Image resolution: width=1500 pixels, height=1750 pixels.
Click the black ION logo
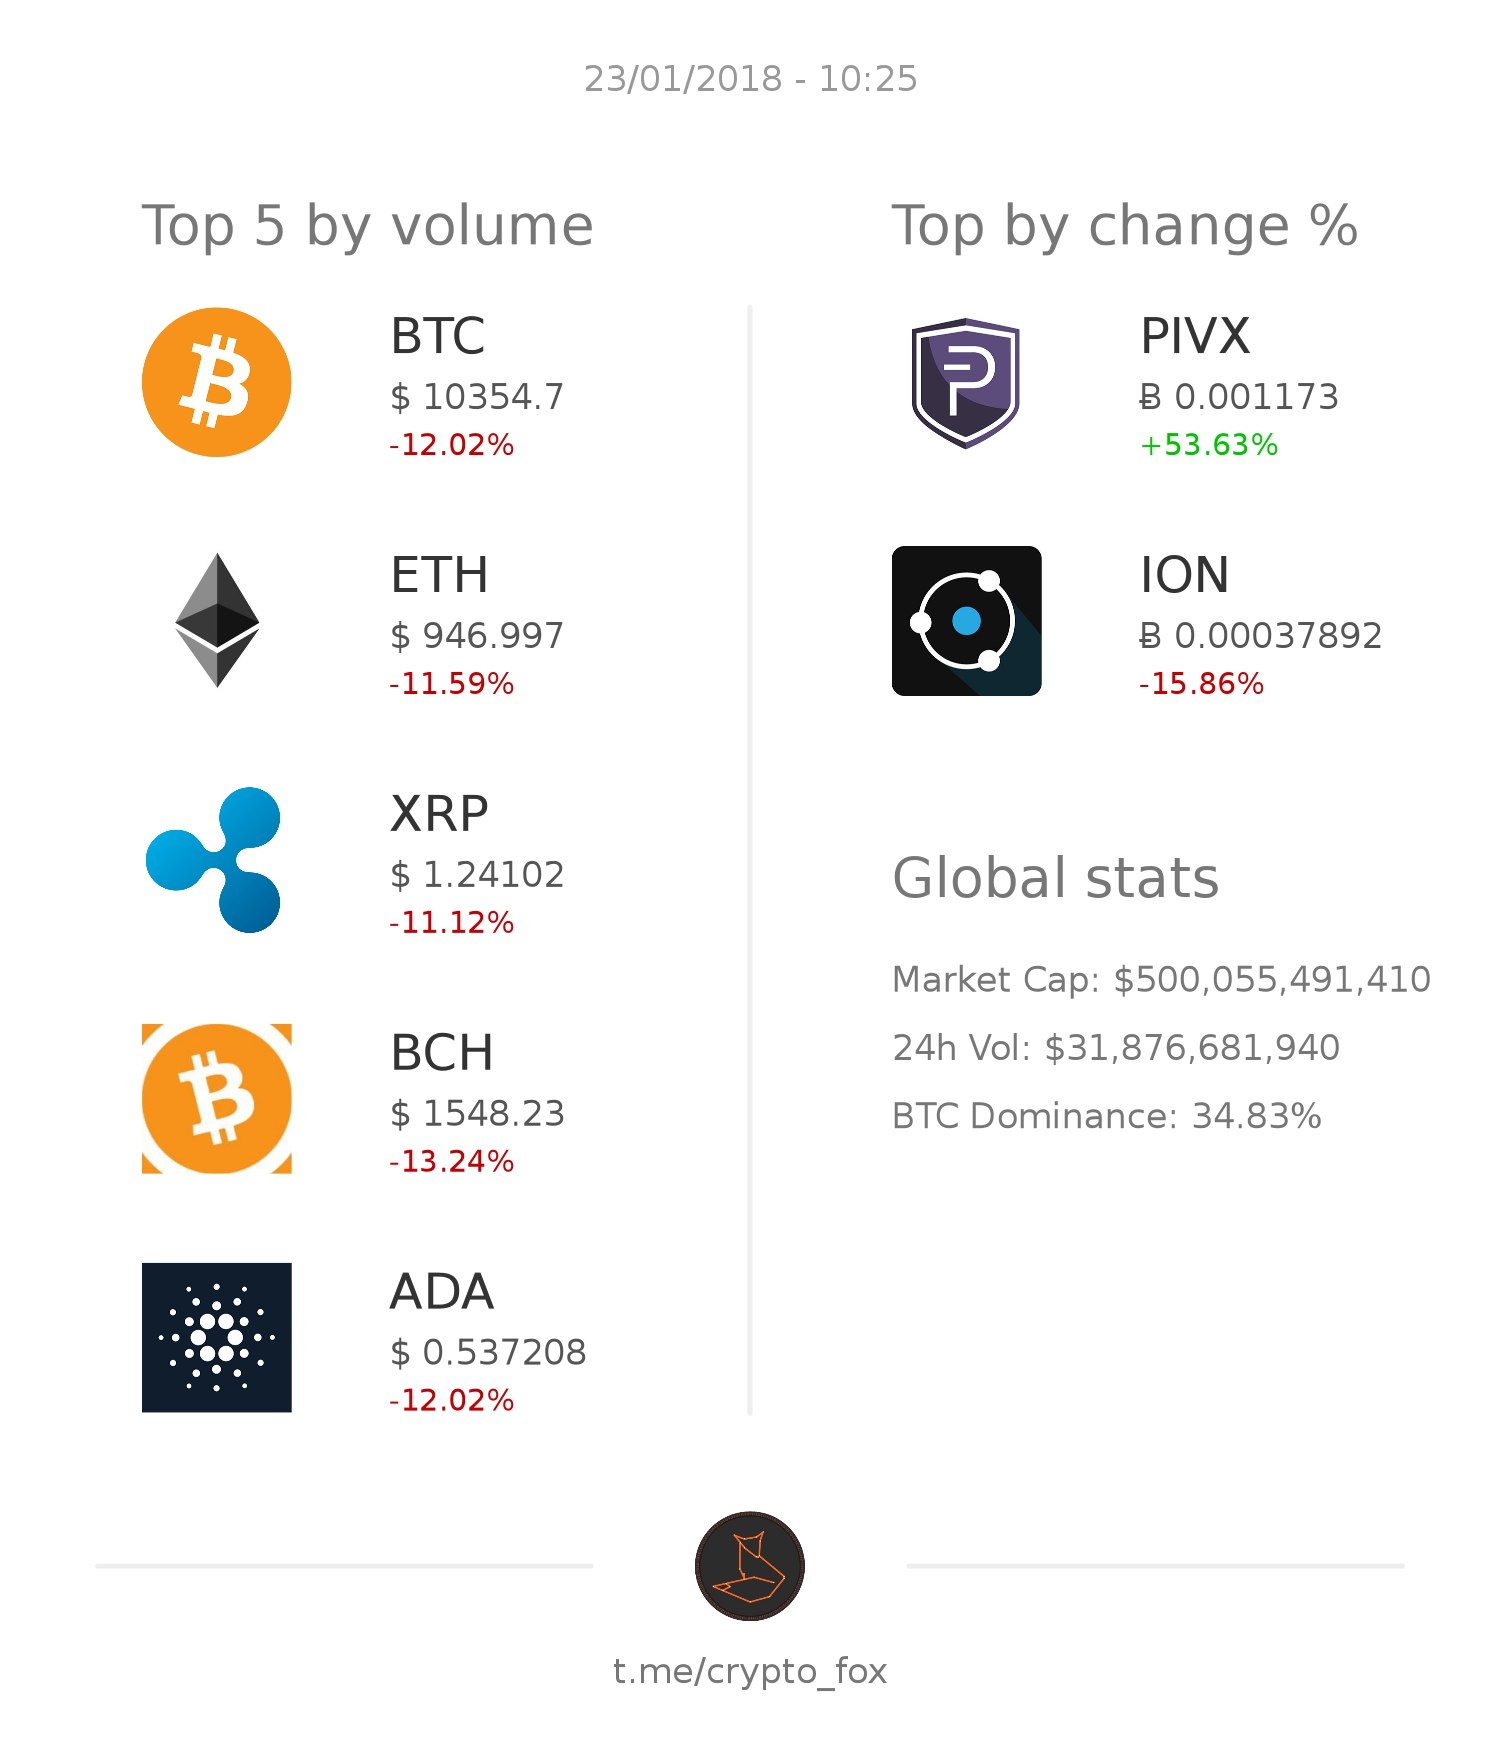pos(966,620)
